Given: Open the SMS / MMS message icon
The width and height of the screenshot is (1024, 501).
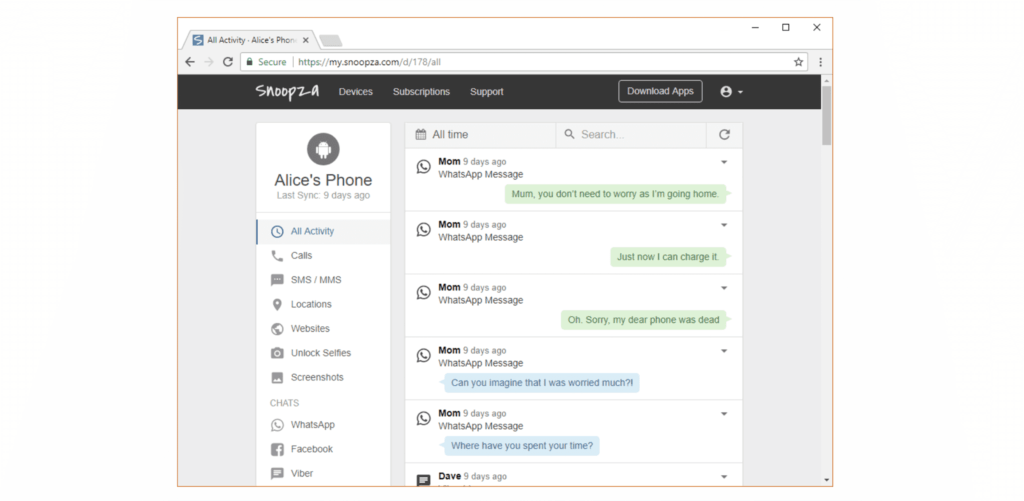Looking at the screenshot, I should tap(278, 280).
